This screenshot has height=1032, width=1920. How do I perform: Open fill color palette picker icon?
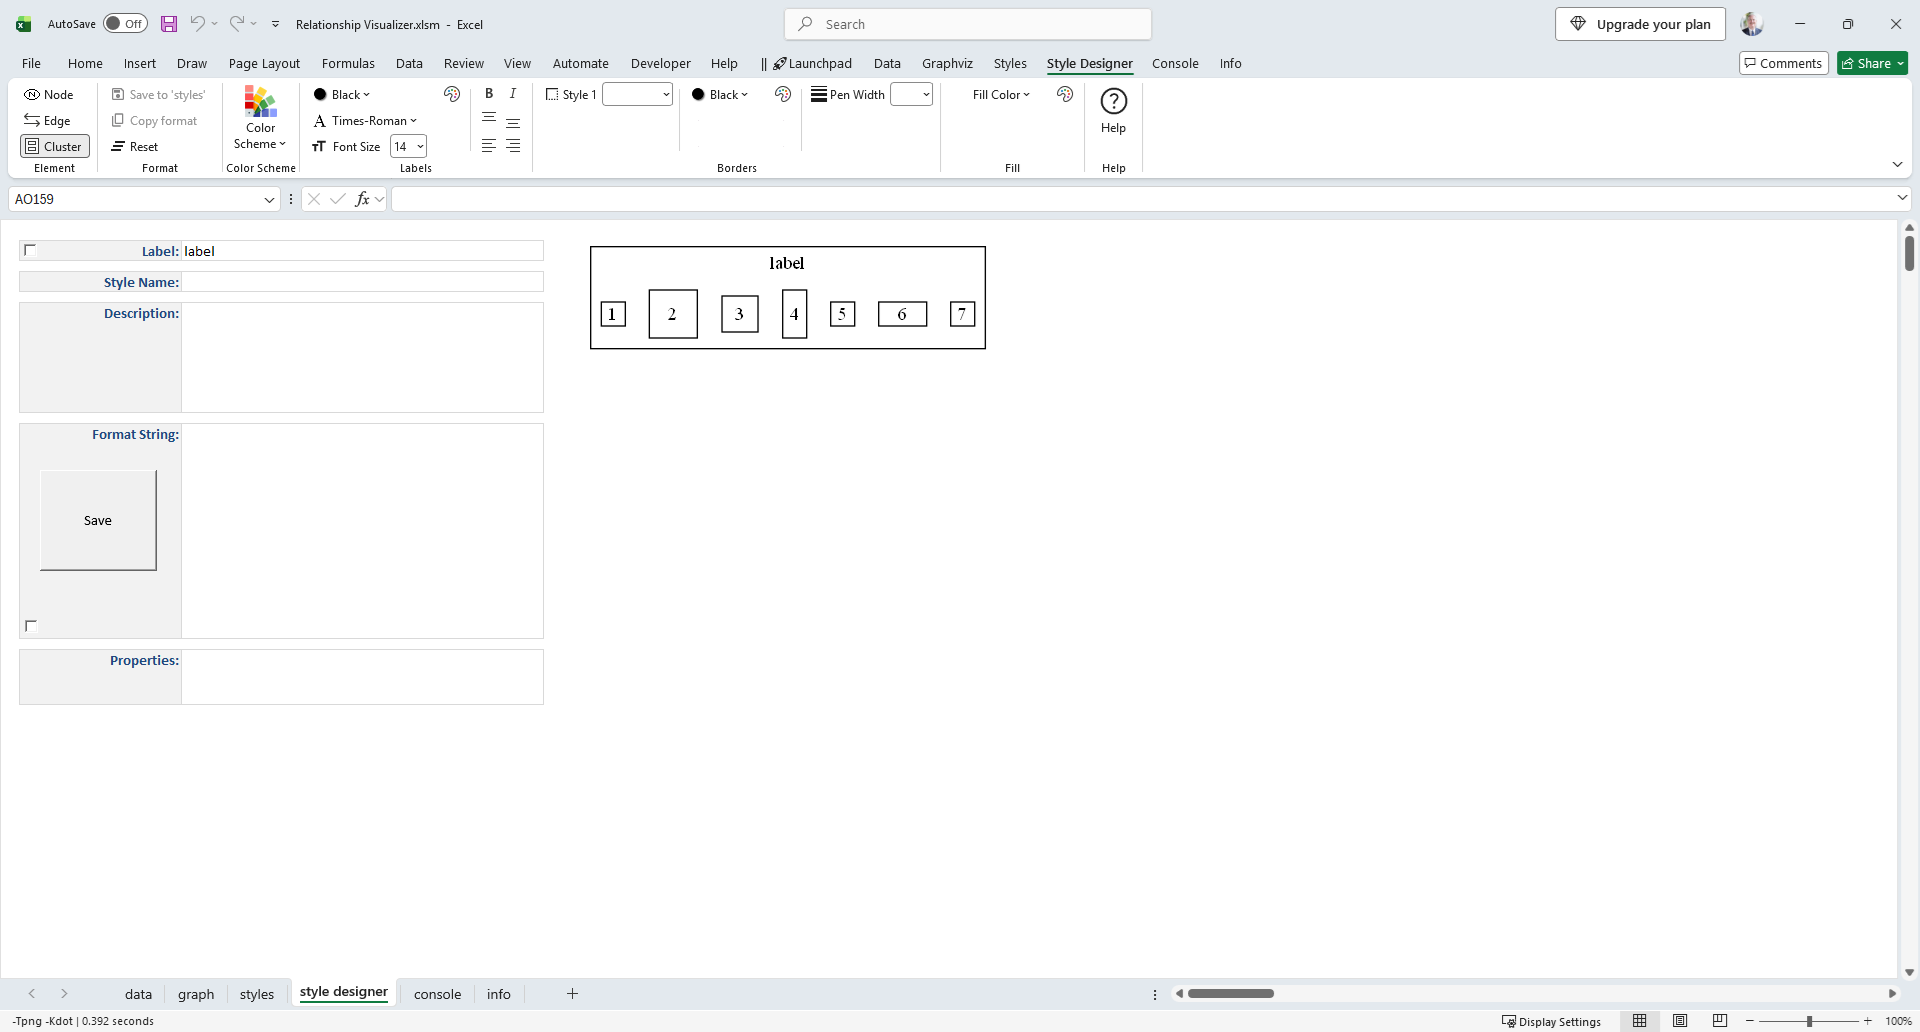1065,94
